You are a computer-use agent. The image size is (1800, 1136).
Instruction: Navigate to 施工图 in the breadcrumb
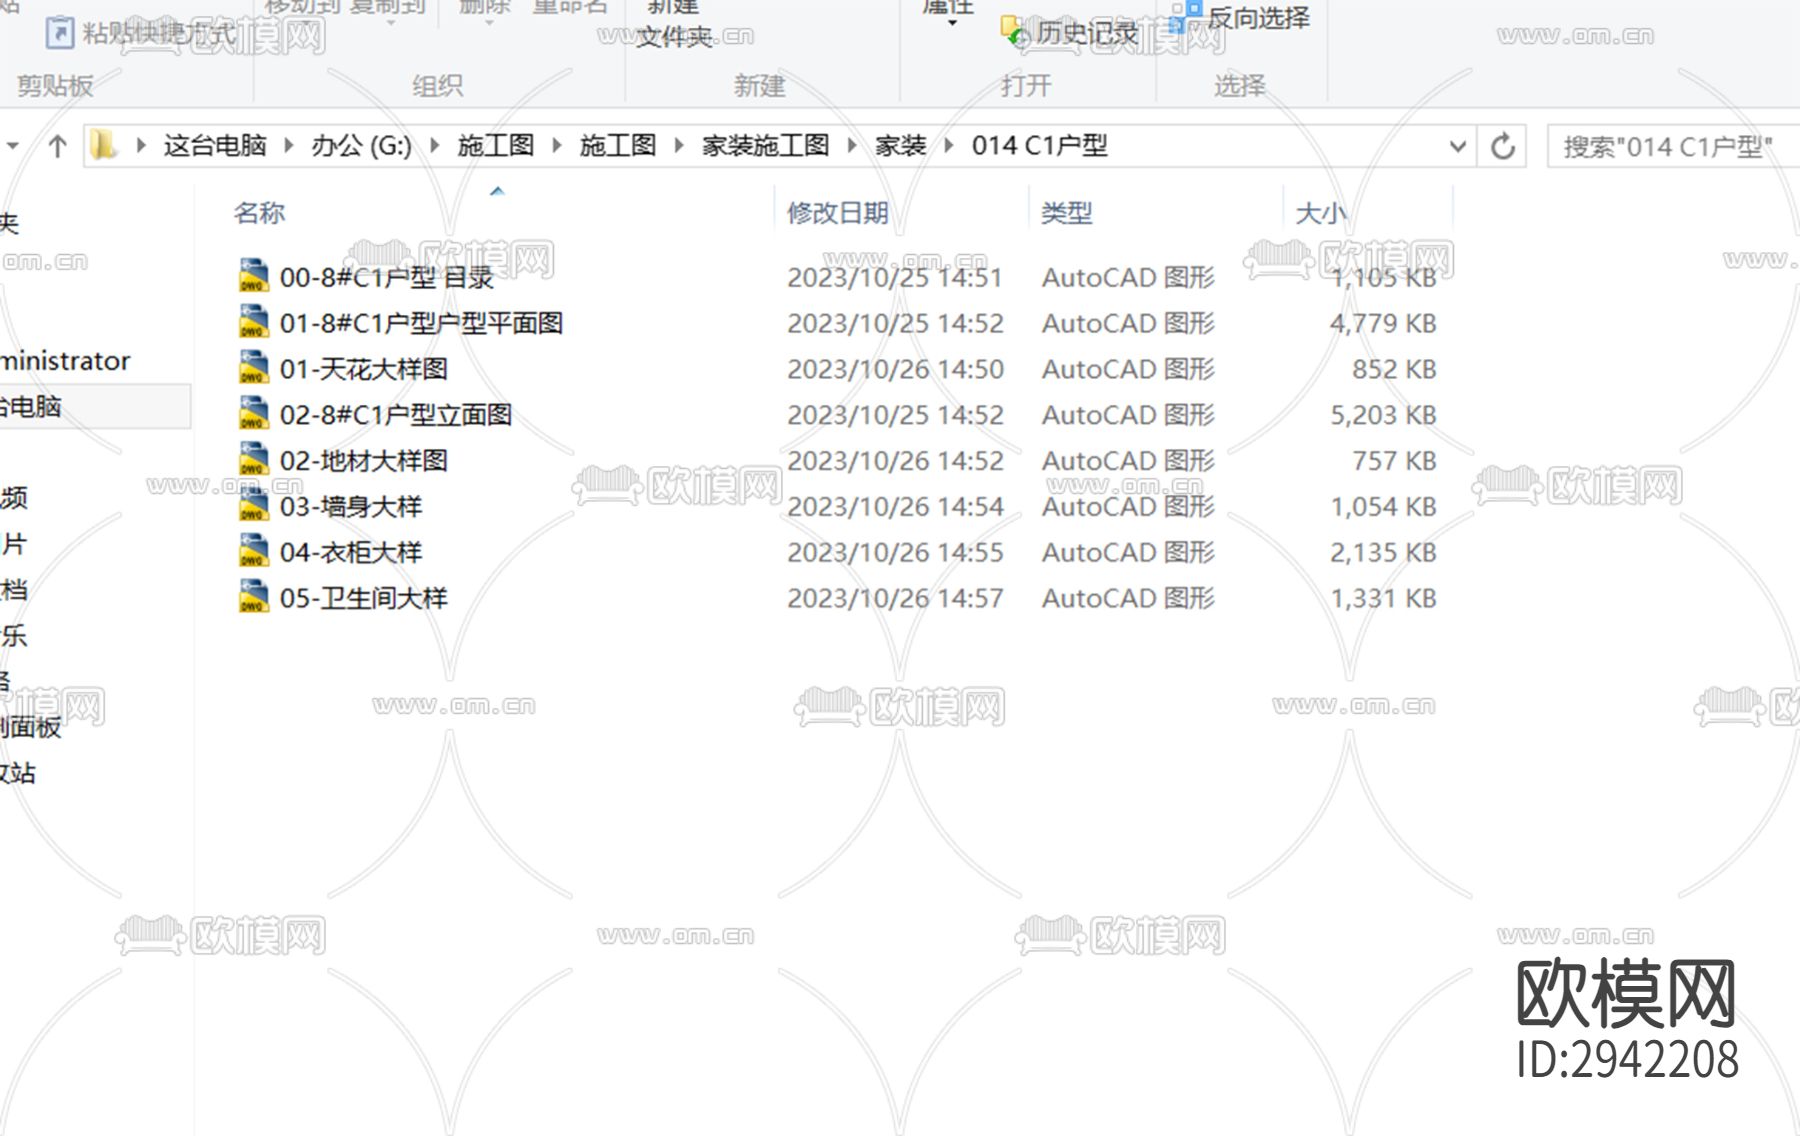[497, 145]
